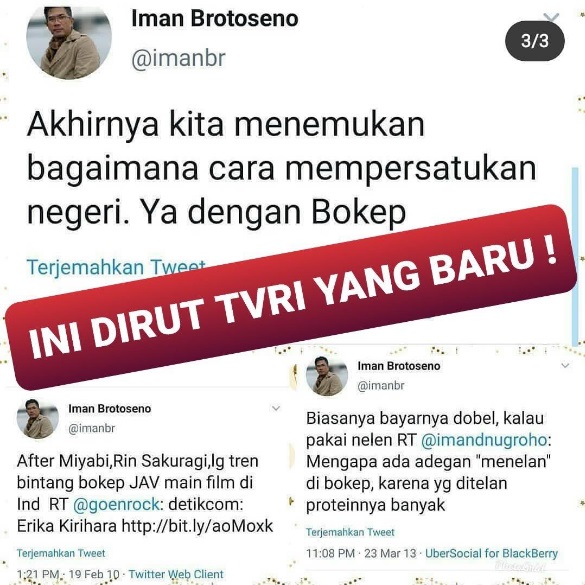Screen dimensions: 585x585
Task: Open the @goenrock mention
Action: click(116, 504)
